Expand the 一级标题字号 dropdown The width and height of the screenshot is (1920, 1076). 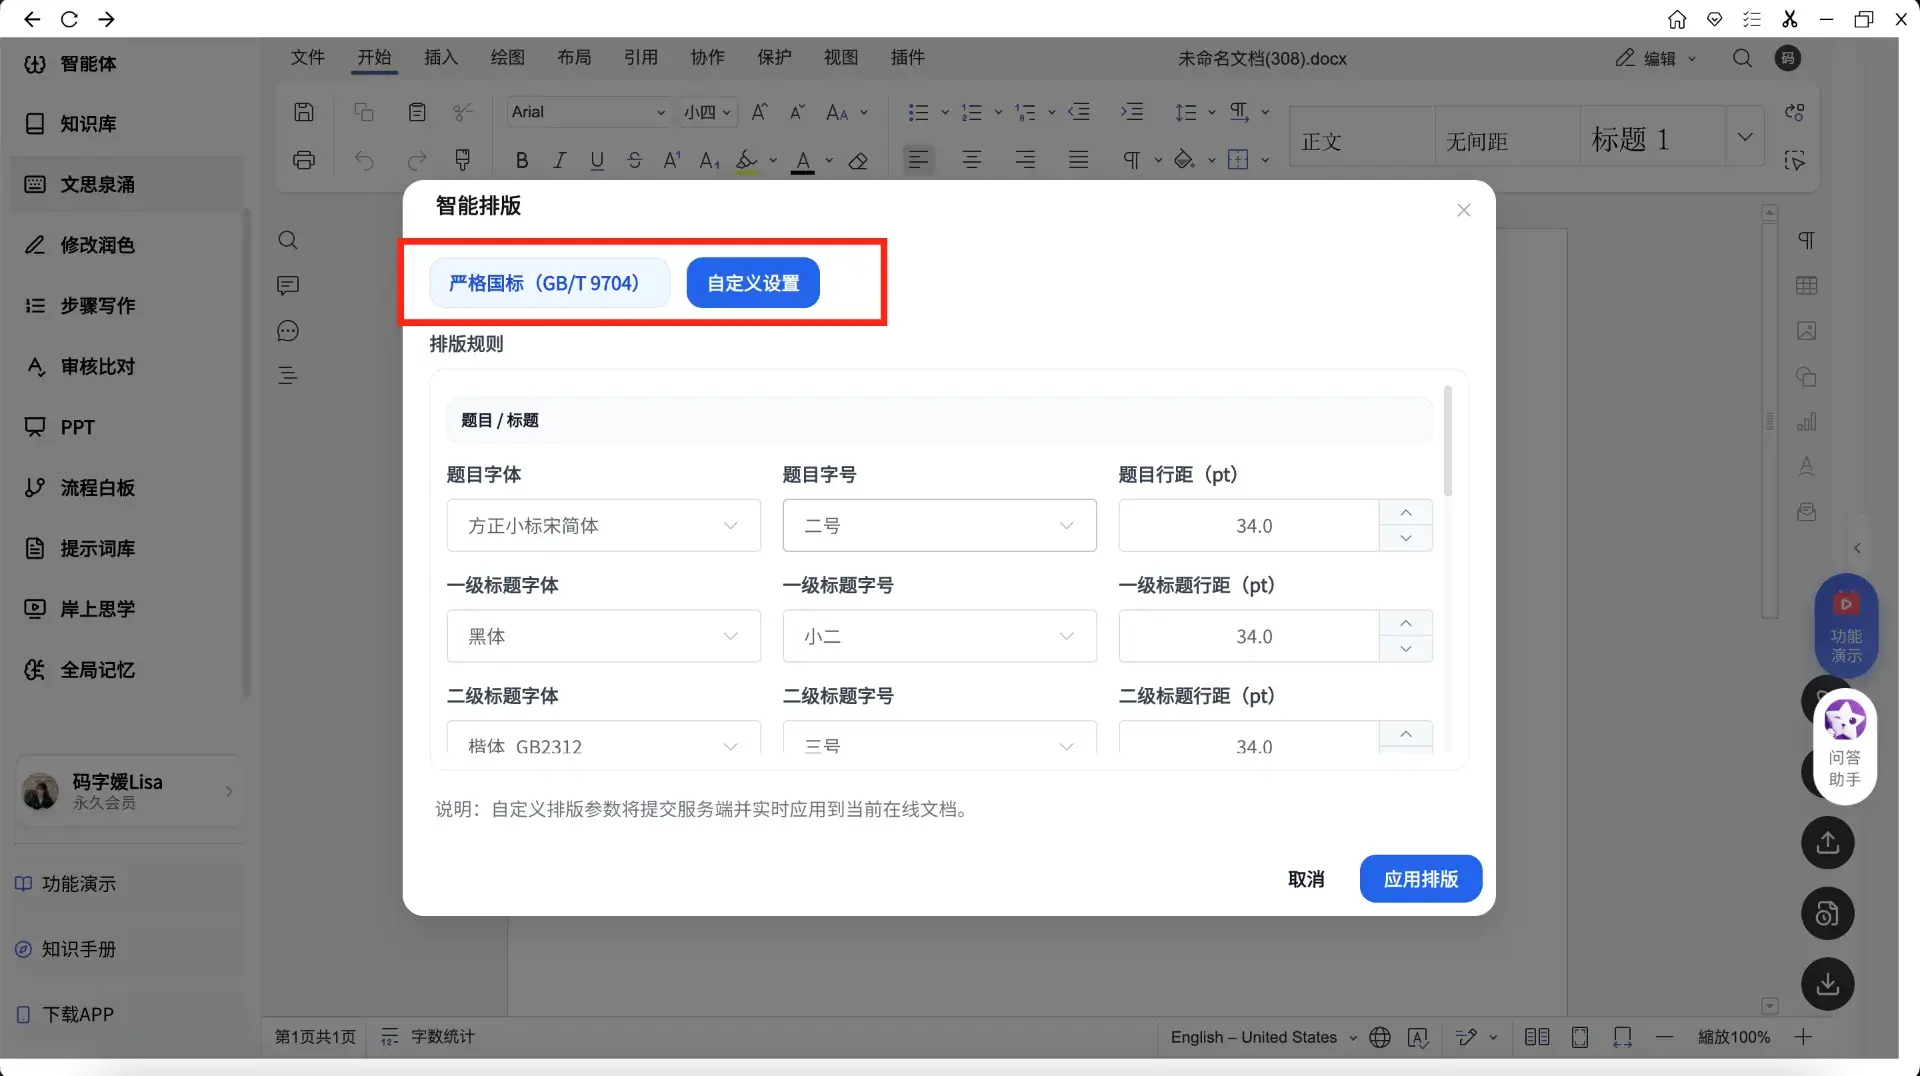pyautogui.click(x=939, y=637)
